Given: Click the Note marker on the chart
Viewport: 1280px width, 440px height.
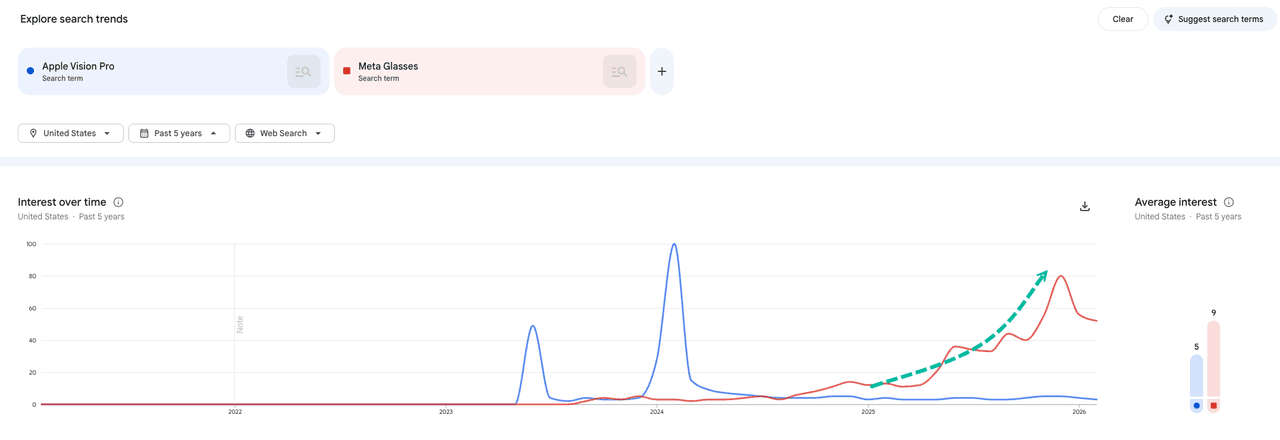Looking at the screenshot, I should coord(240,324).
